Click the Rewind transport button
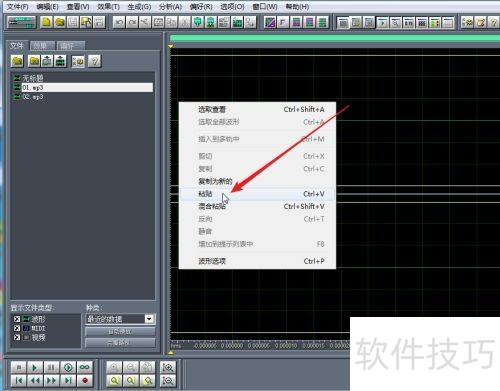Screen dimensions: 500x391 tap(35, 380)
